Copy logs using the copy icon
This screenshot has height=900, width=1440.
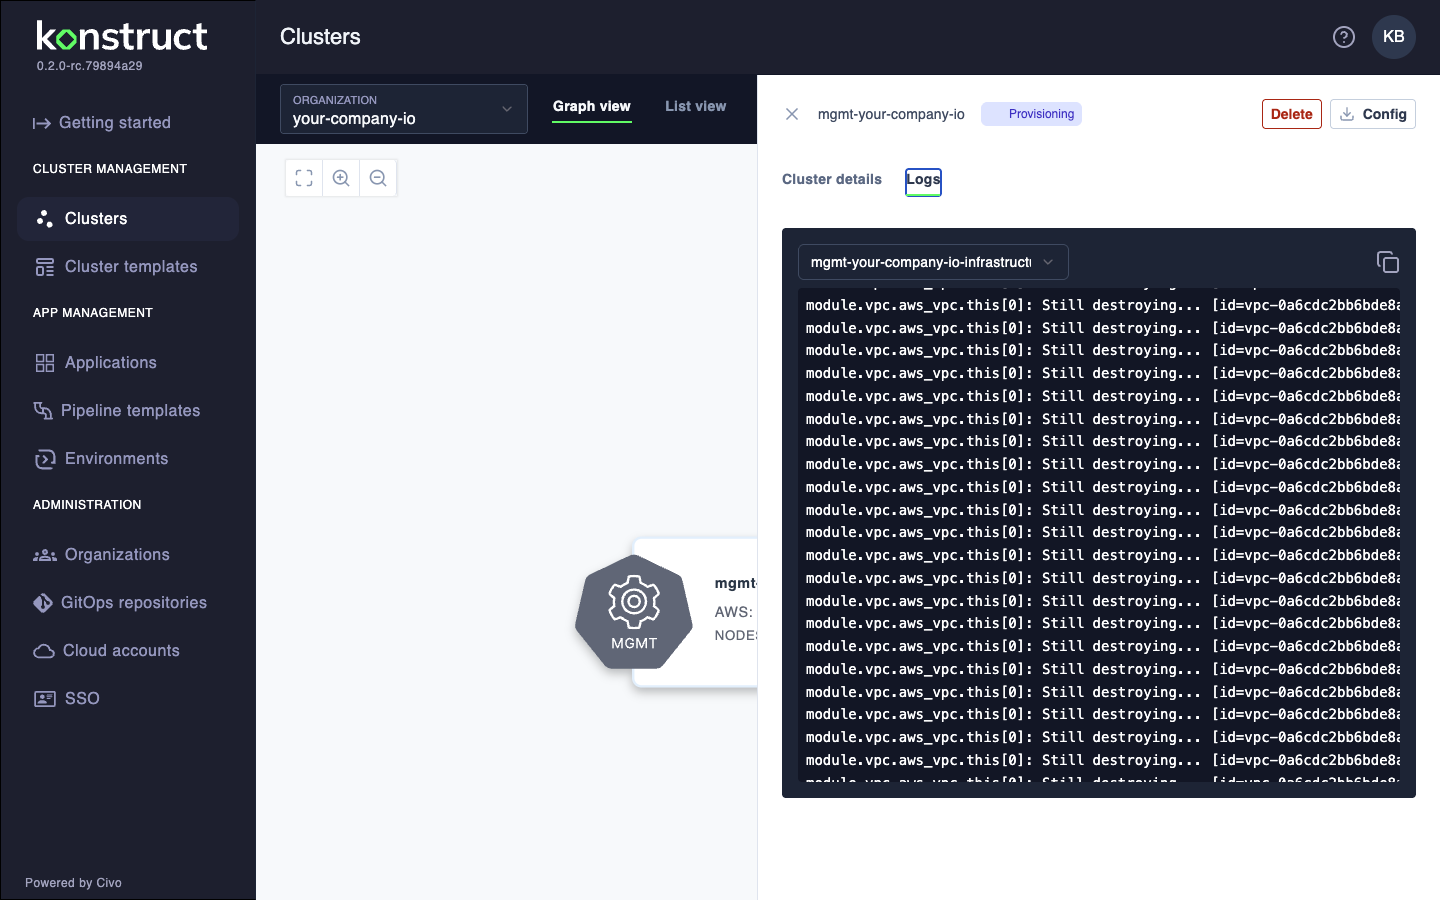[1388, 261]
